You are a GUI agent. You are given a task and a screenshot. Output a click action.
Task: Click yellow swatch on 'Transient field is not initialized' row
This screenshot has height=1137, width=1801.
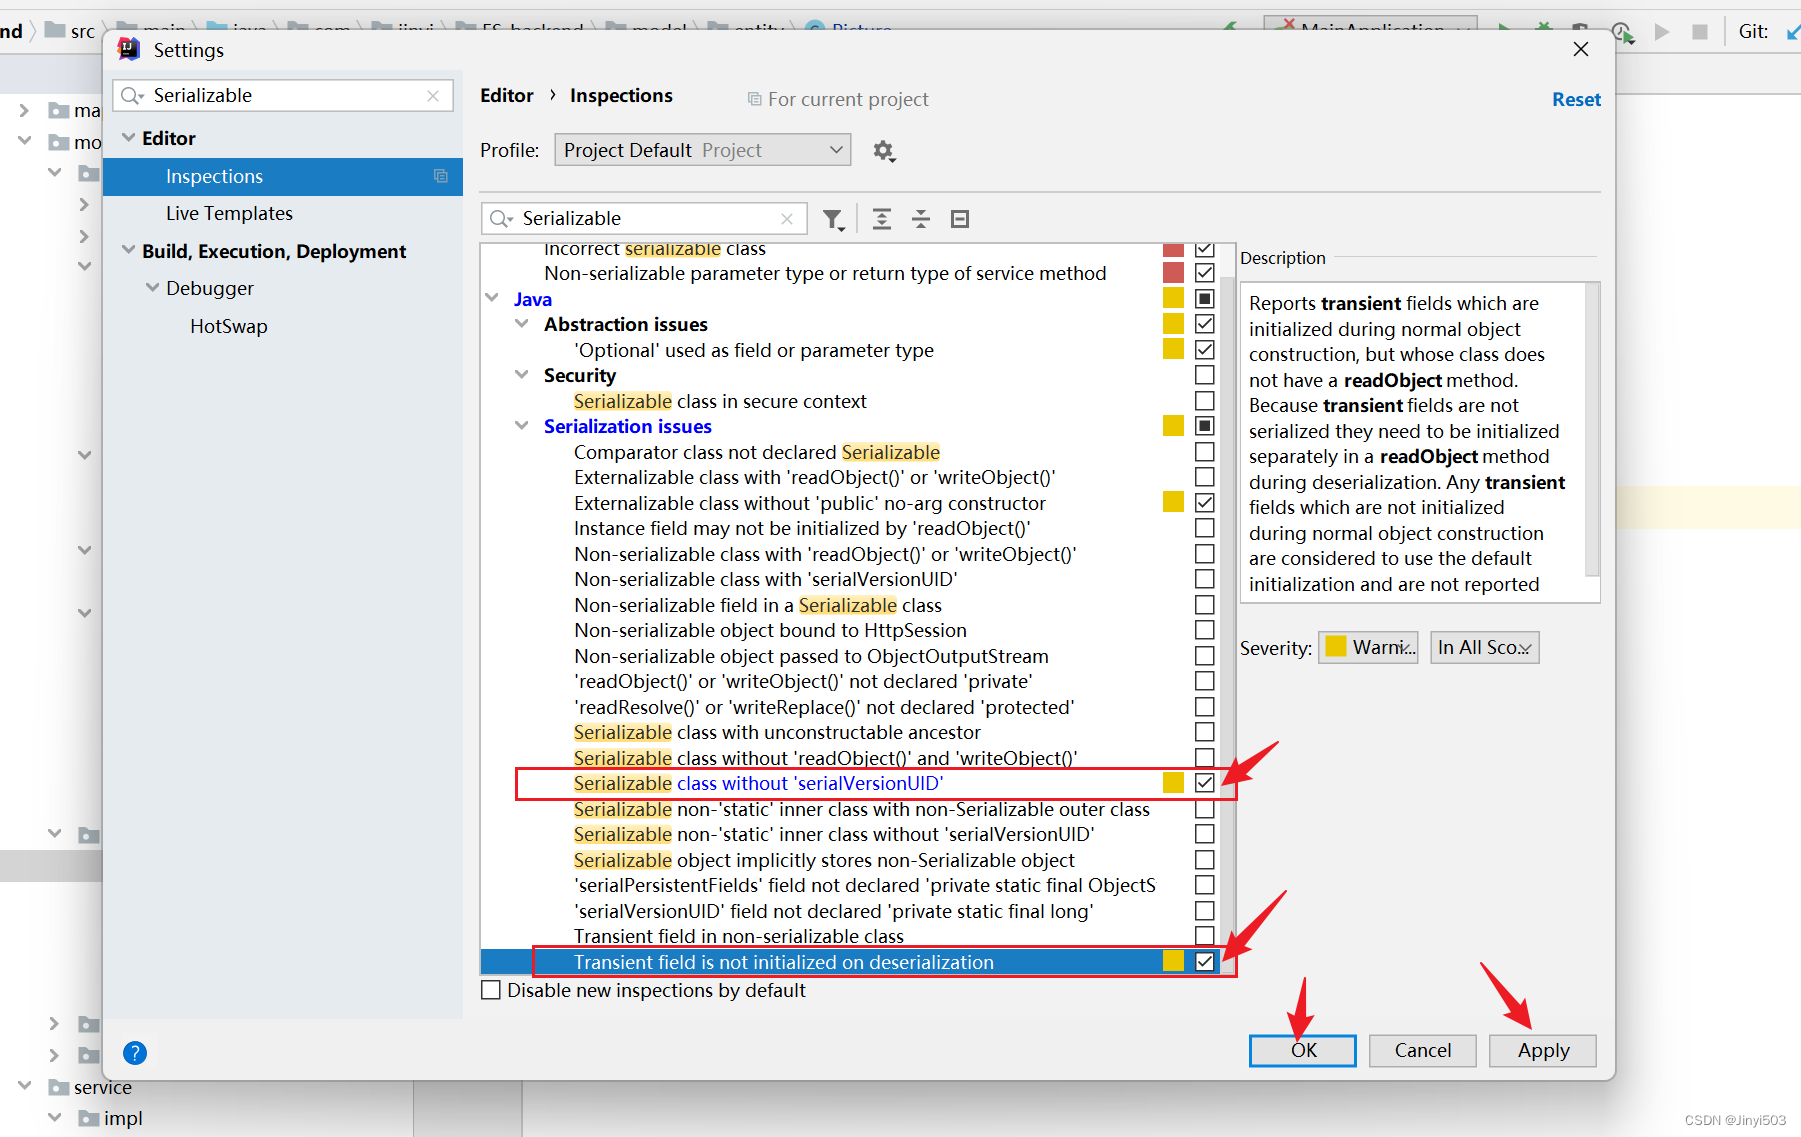(1174, 962)
